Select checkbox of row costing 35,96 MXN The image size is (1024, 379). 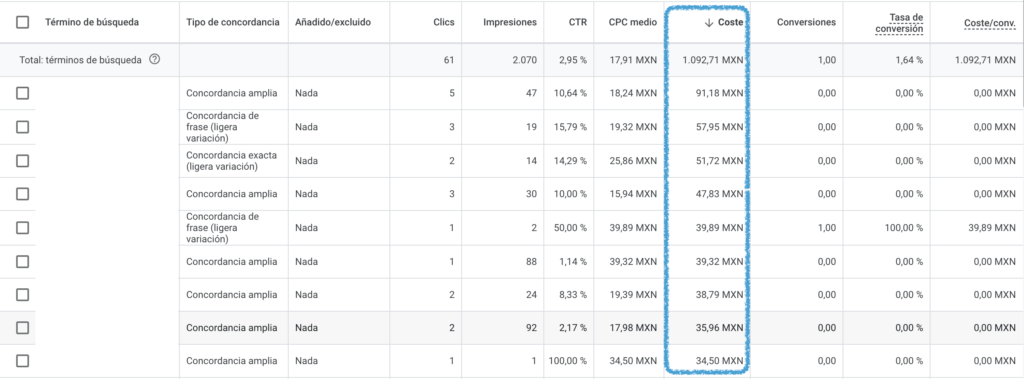(23, 328)
